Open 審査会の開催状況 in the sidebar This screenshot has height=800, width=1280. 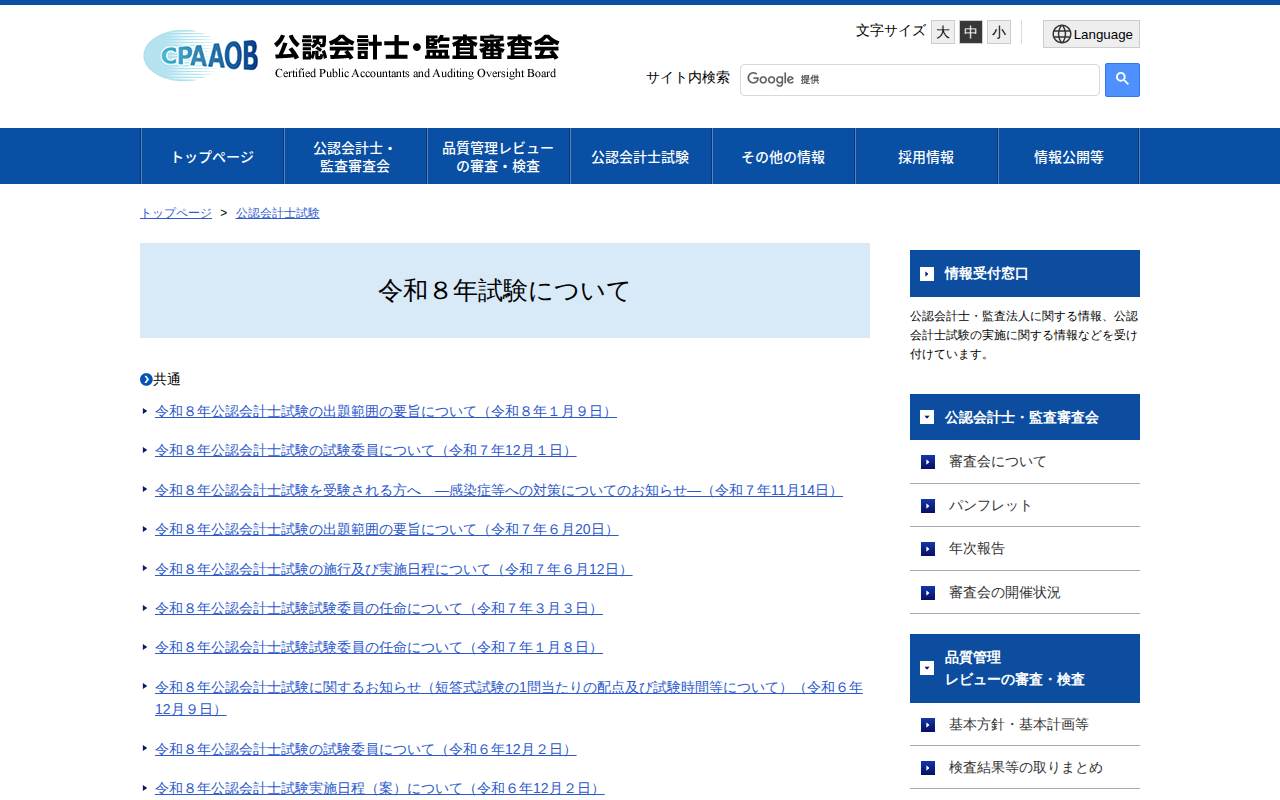click(x=1005, y=592)
